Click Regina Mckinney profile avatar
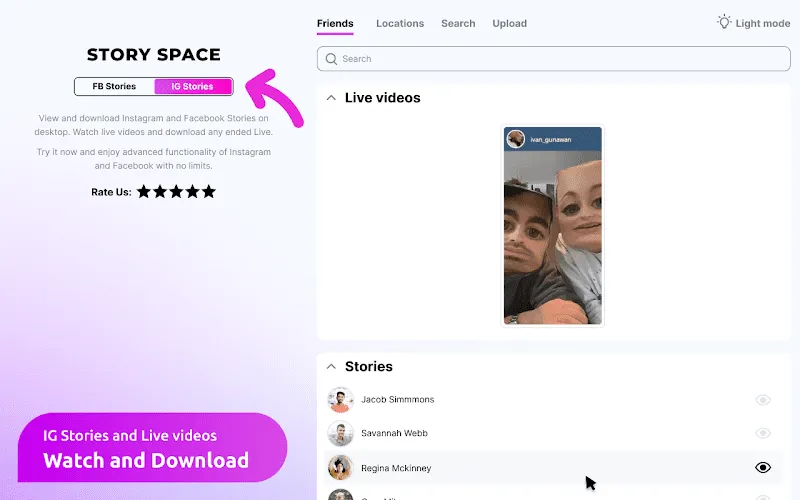 coord(340,468)
